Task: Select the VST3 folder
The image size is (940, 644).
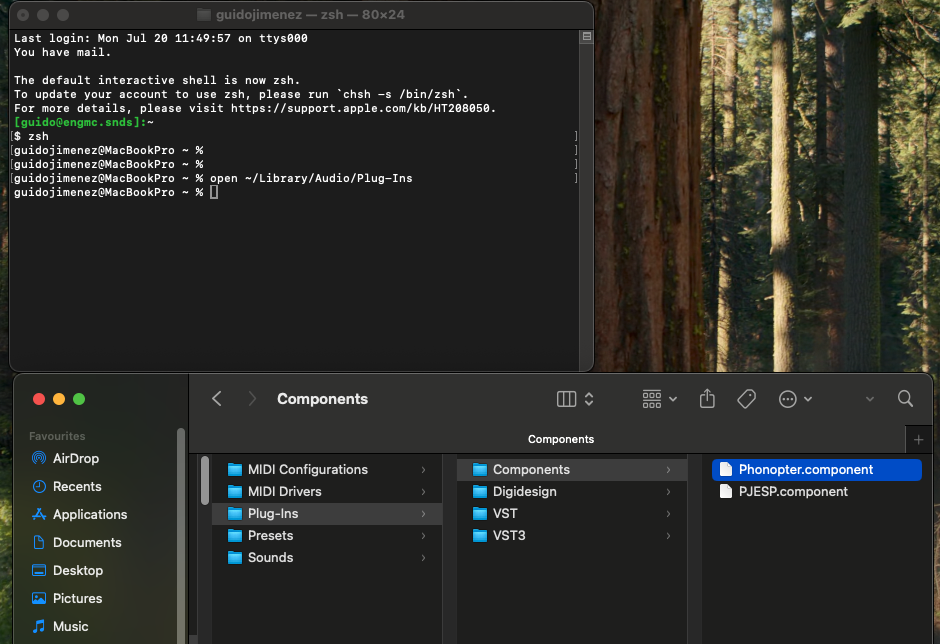Action: (x=572, y=535)
